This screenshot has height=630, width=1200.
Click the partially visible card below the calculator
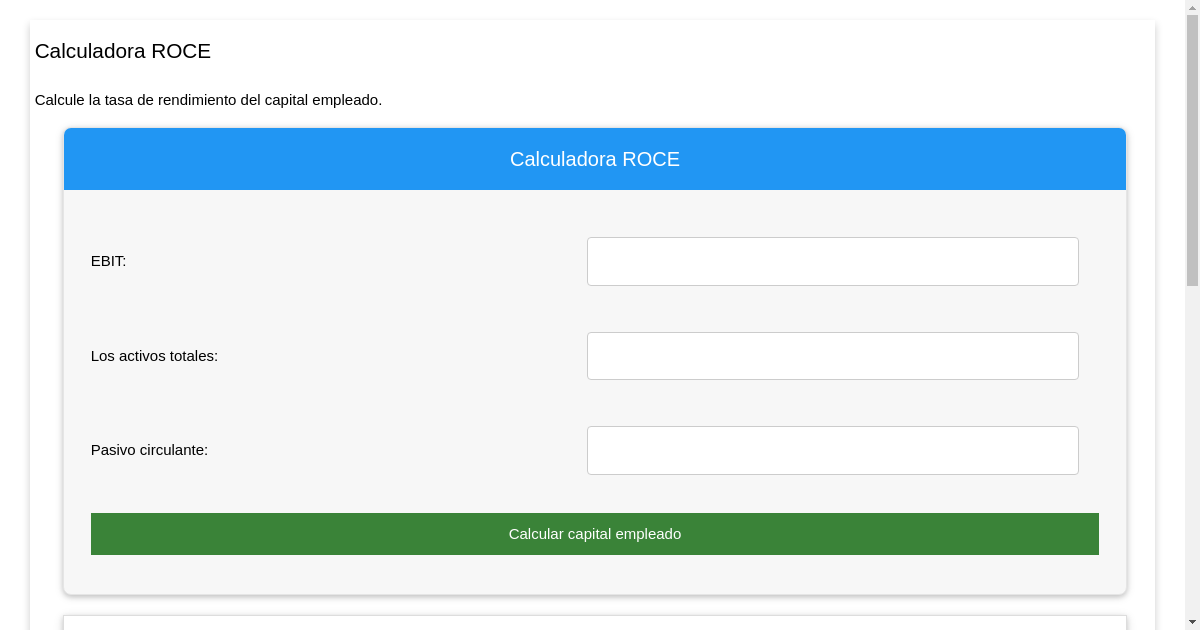click(x=594, y=622)
